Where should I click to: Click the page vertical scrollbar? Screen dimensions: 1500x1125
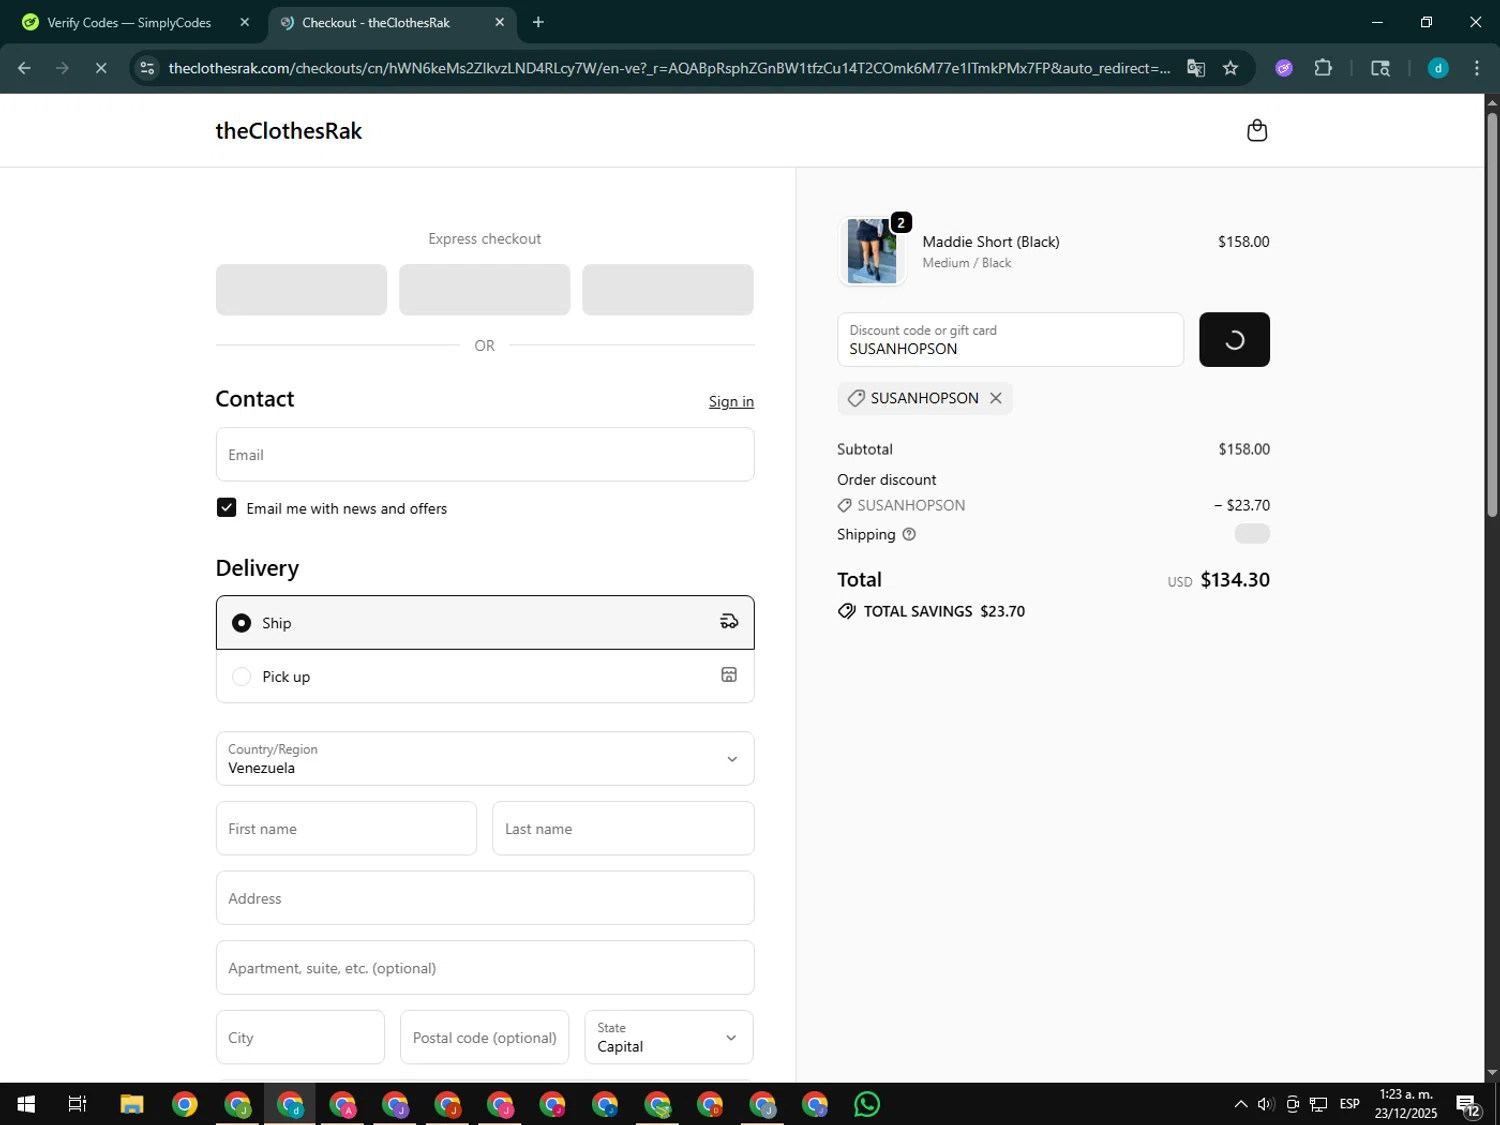pyautogui.click(x=1492, y=314)
